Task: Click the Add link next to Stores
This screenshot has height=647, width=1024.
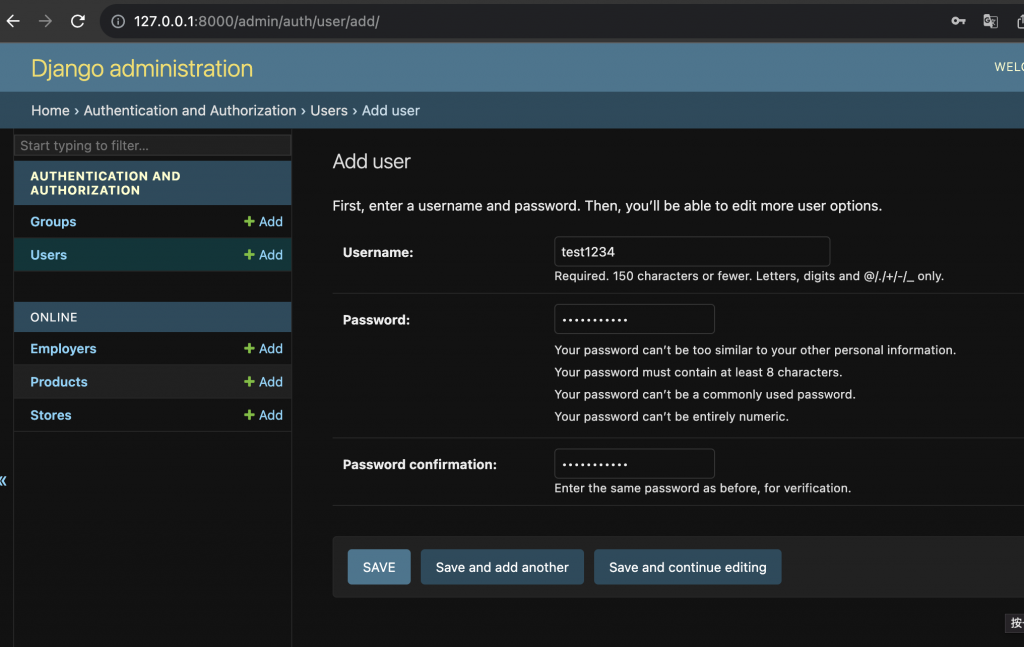Action: pos(263,415)
